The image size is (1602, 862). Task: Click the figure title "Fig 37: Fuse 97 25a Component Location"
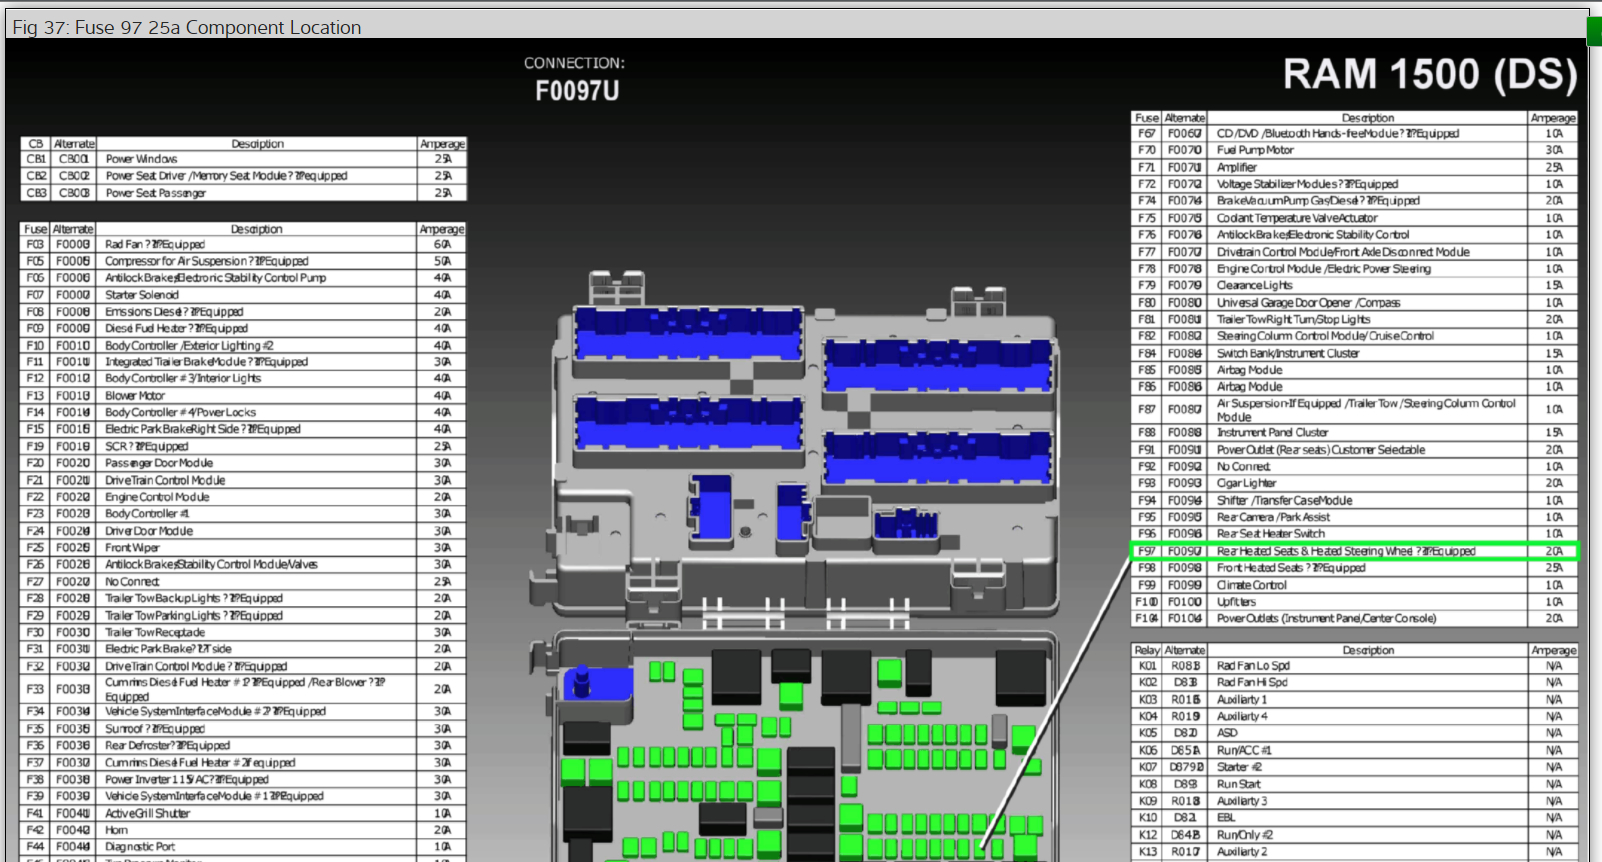[187, 27]
